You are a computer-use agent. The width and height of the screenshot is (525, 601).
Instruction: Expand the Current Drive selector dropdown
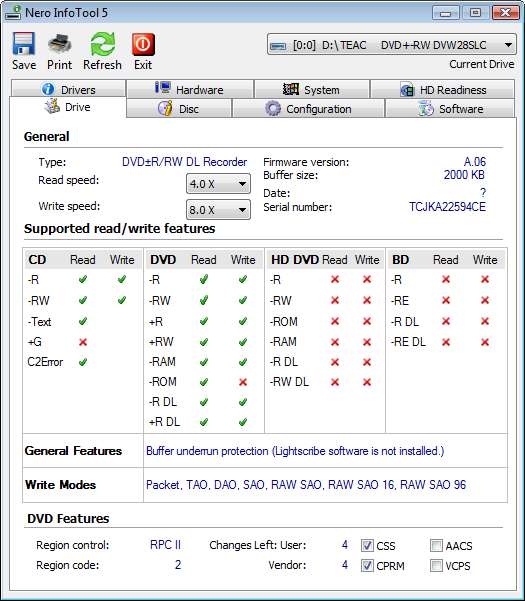pyautogui.click(x=391, y=44)
